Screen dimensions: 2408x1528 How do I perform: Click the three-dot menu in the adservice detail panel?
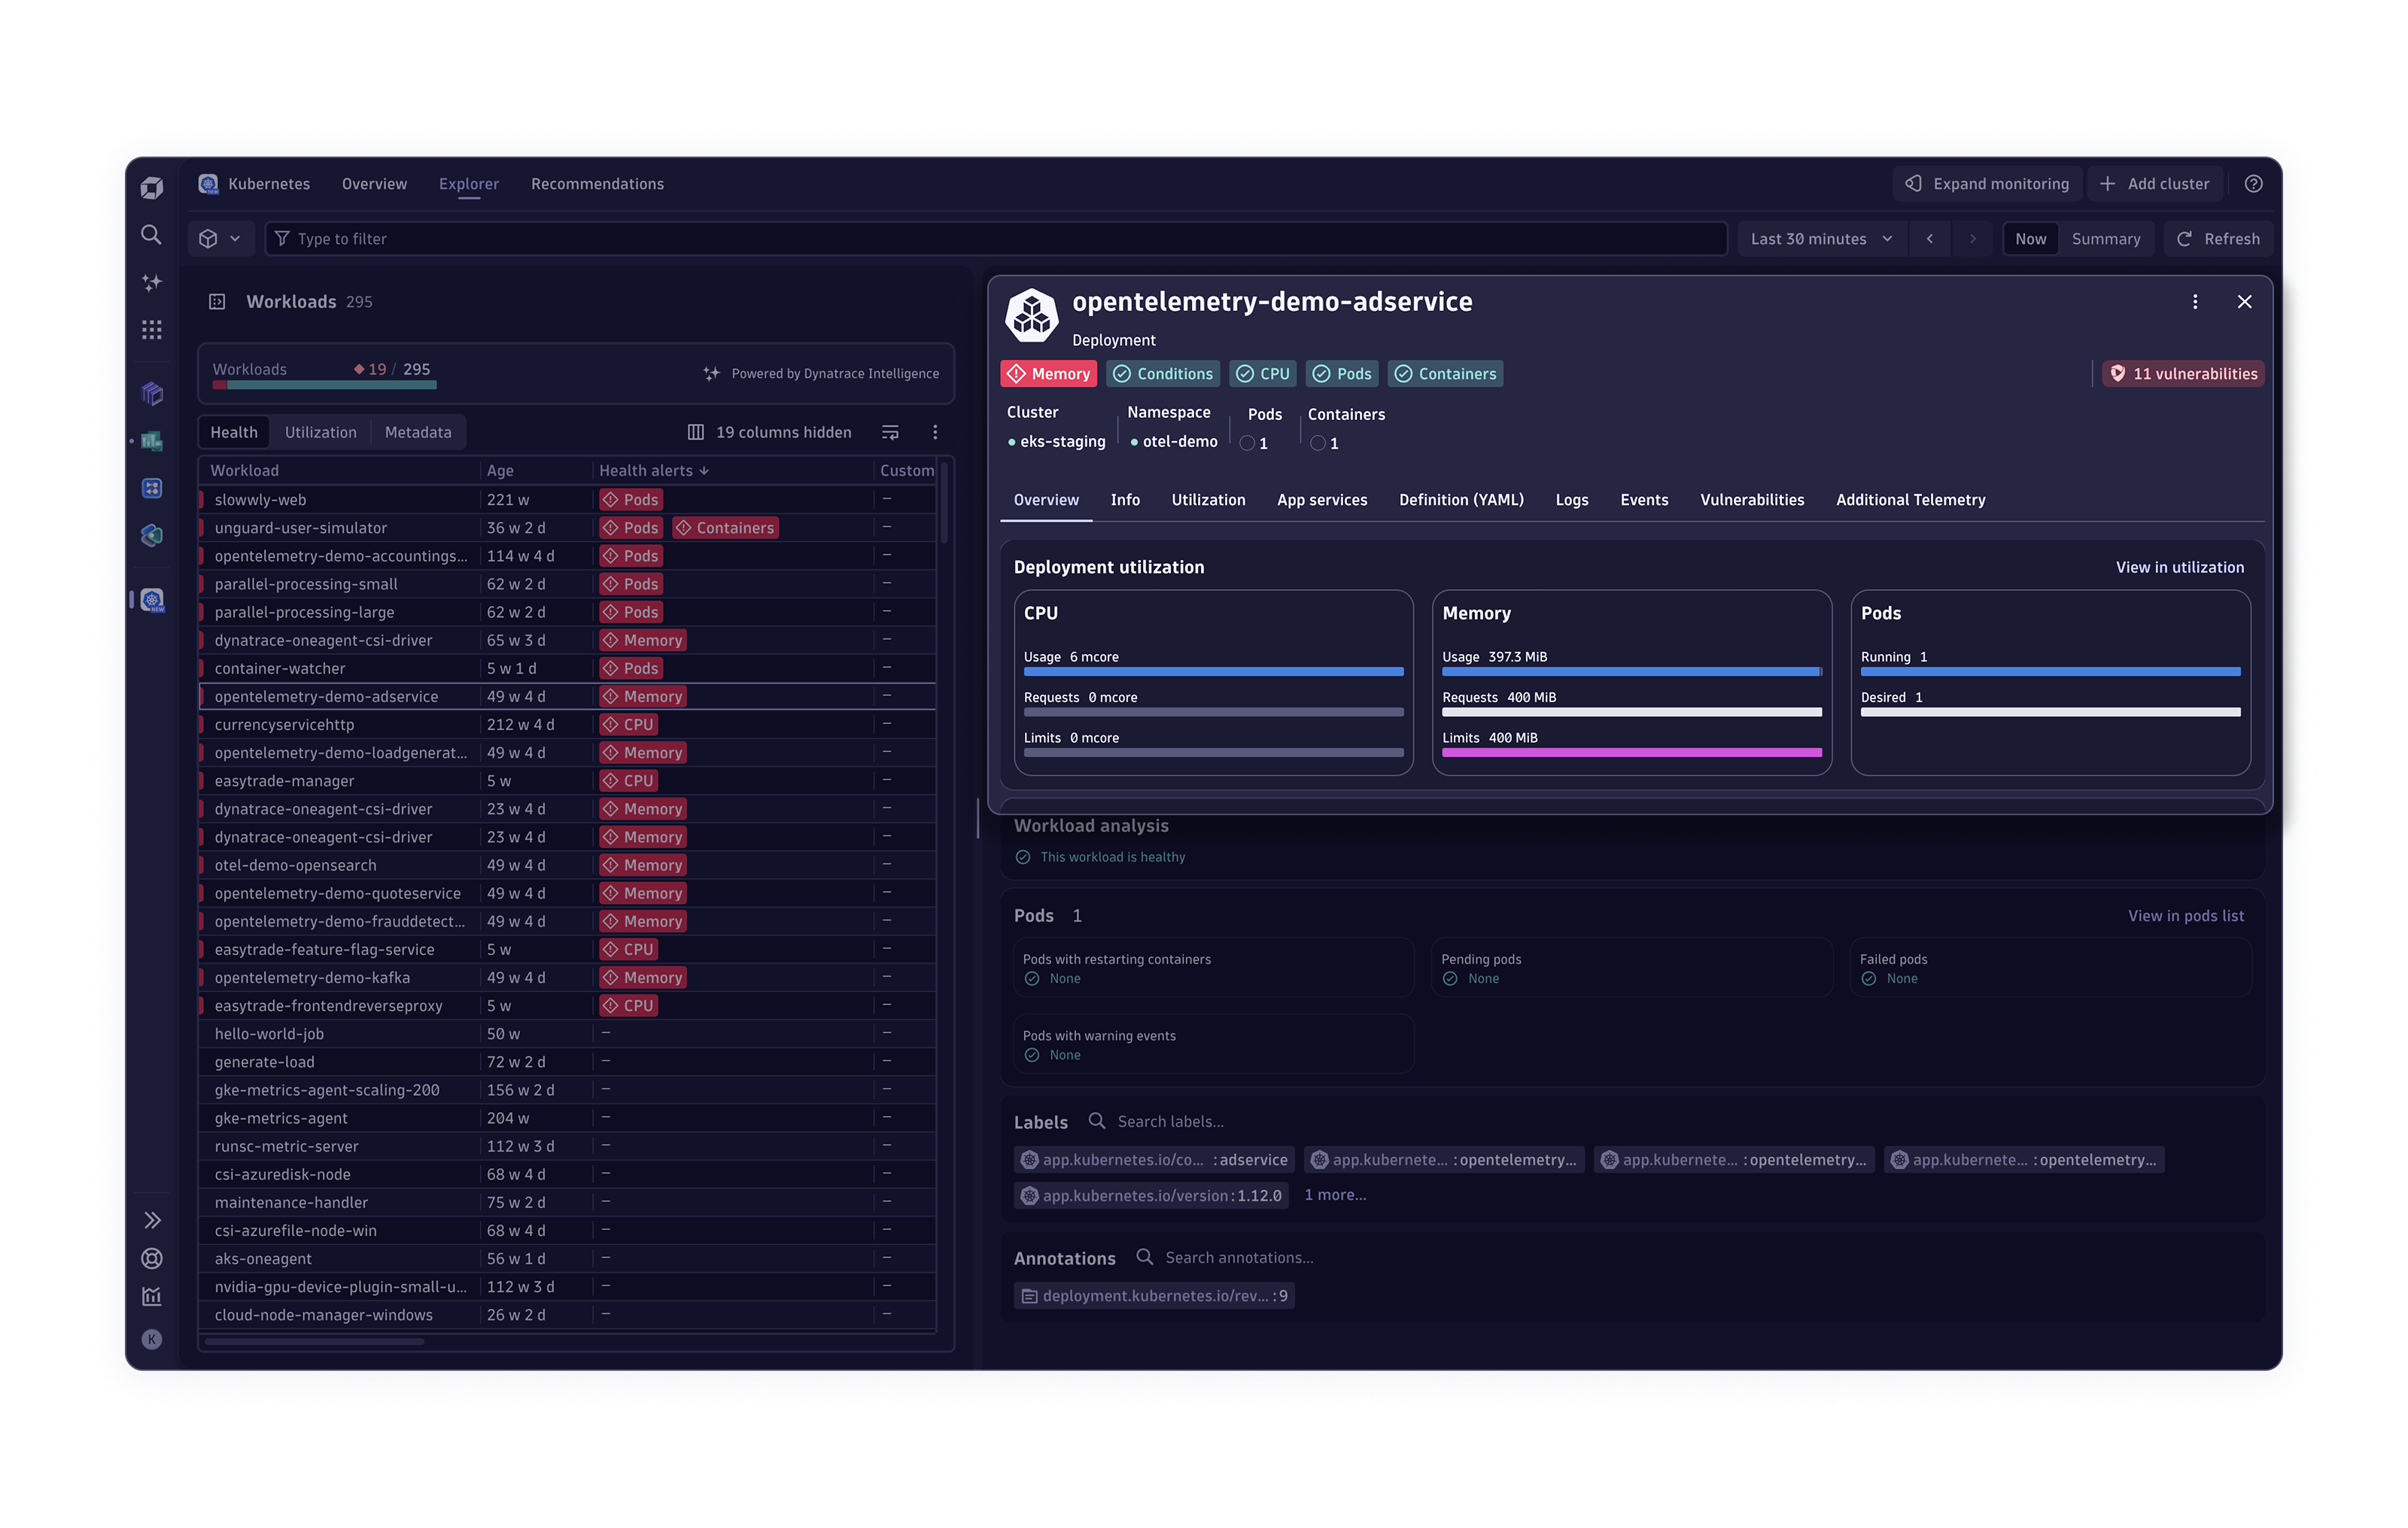coord(2195,302)
